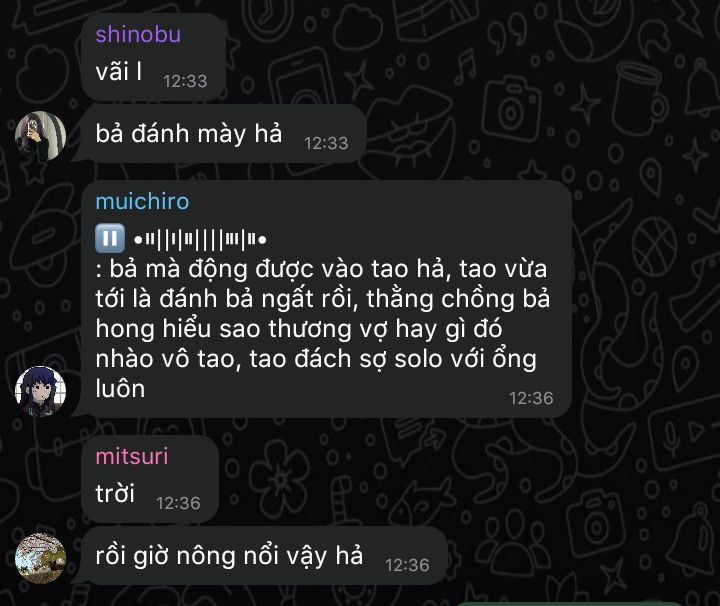Select the "vãi l" message bubble
Viewport: 720px width, 606px height.
(153, 57)
